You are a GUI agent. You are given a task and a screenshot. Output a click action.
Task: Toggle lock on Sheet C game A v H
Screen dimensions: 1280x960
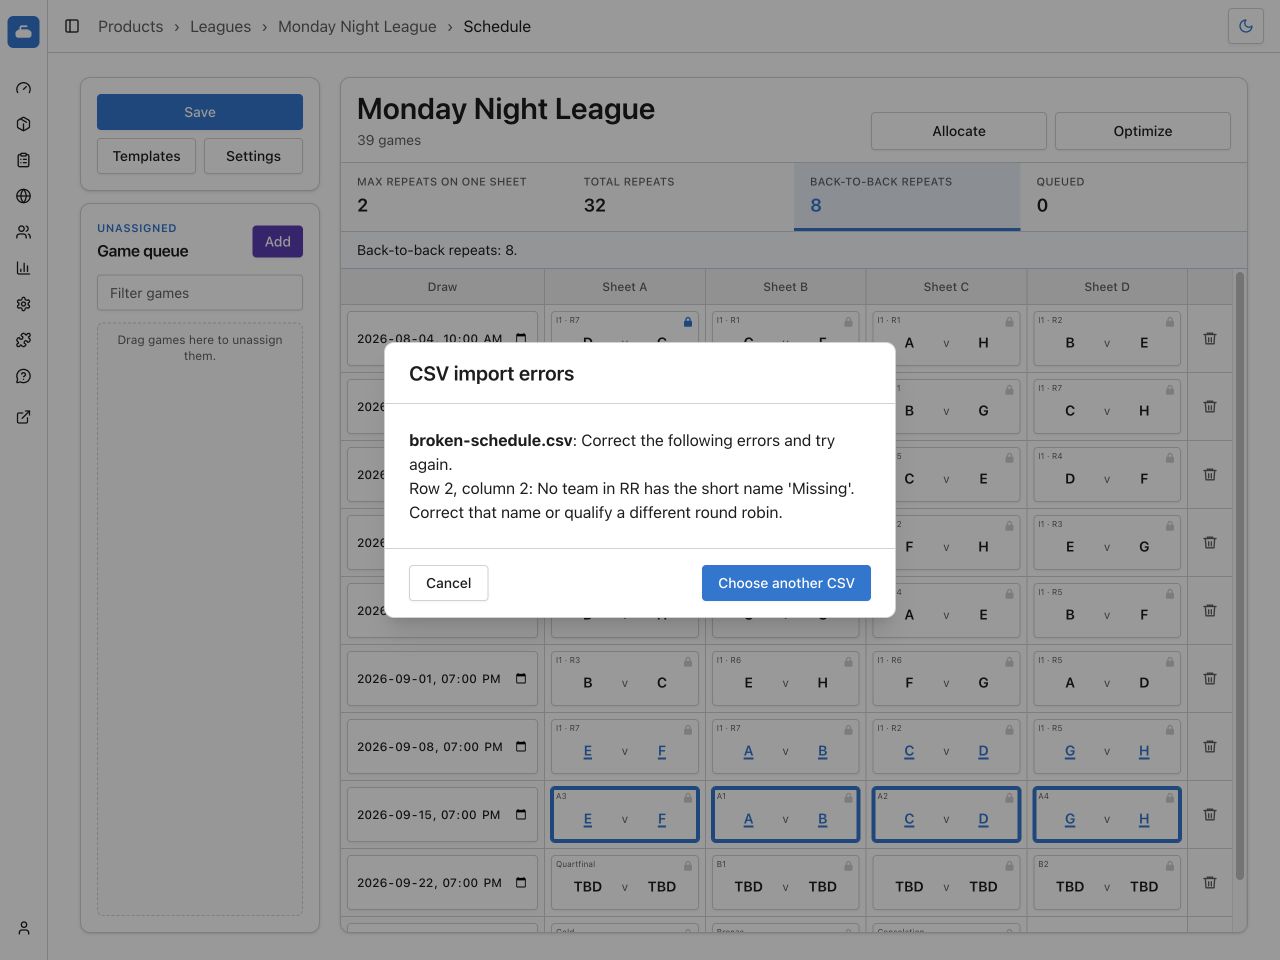pos(1009,322)
